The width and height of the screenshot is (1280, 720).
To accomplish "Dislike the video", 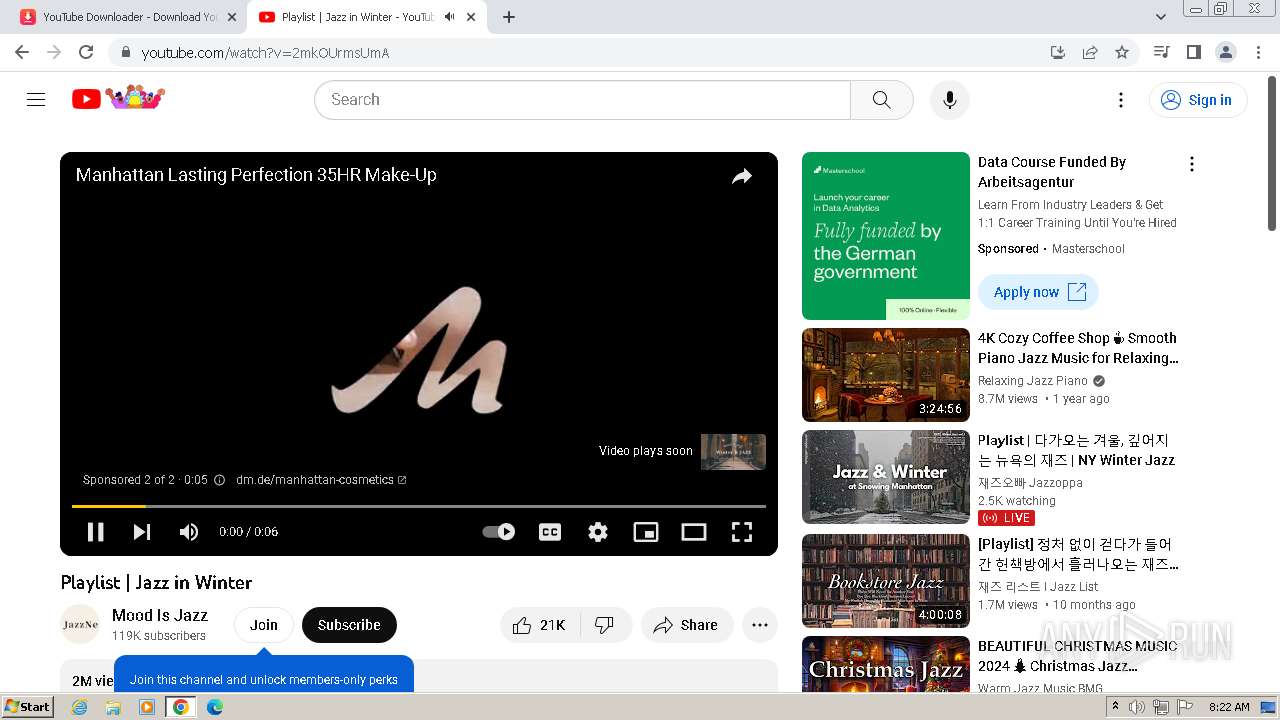I will coord(604,625).
